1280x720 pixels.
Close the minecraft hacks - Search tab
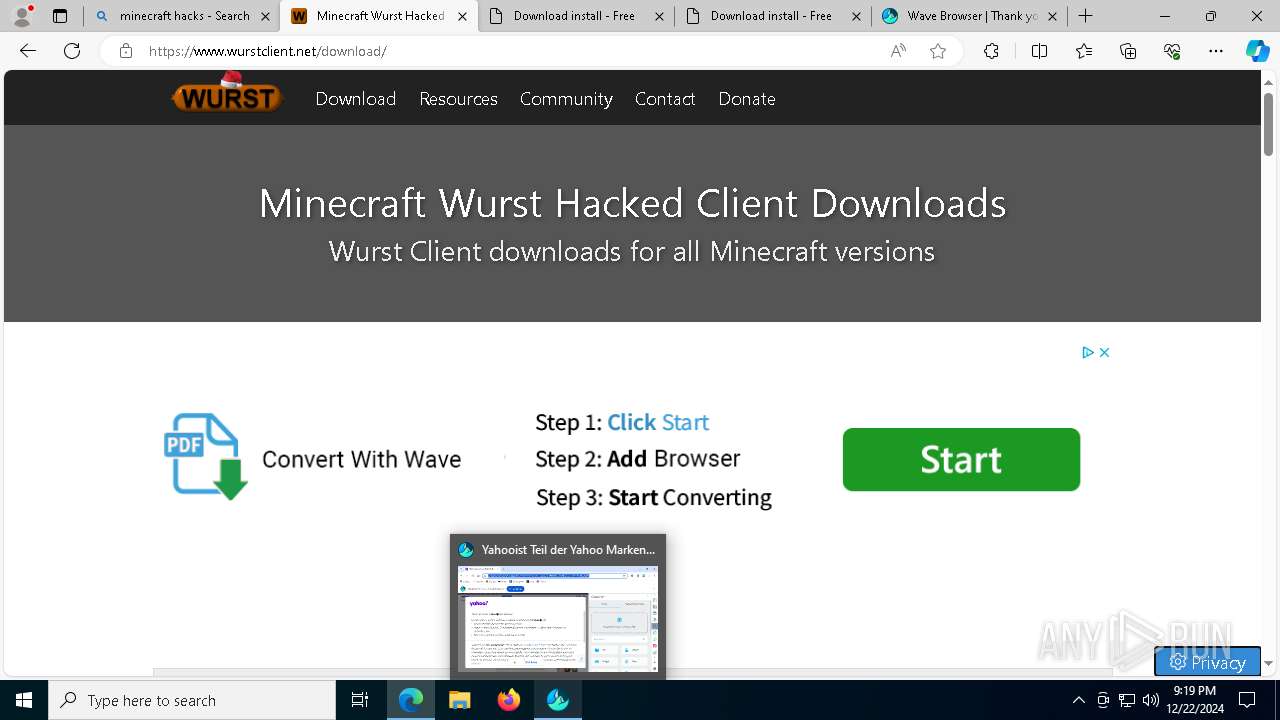tap(265, 16)
